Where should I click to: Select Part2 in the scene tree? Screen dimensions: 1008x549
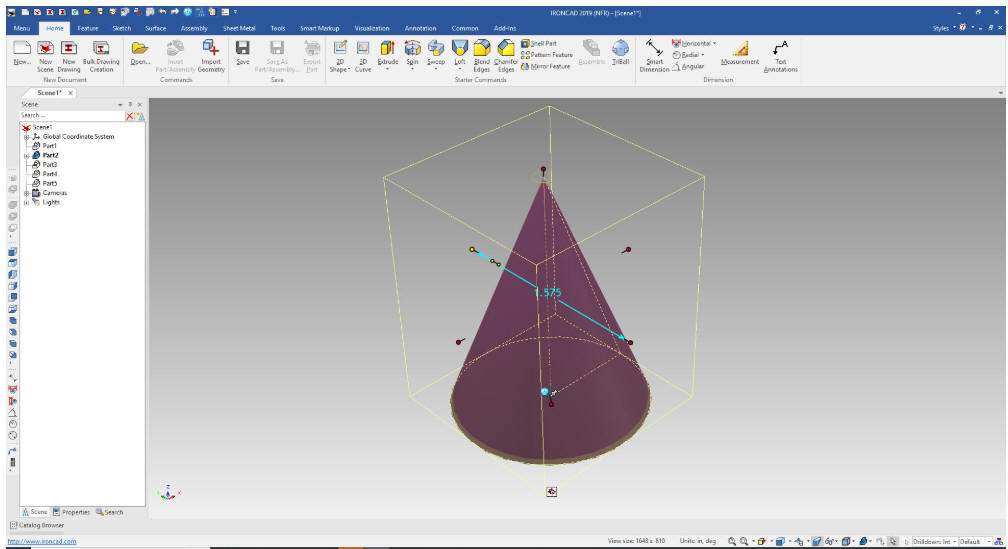49,156
